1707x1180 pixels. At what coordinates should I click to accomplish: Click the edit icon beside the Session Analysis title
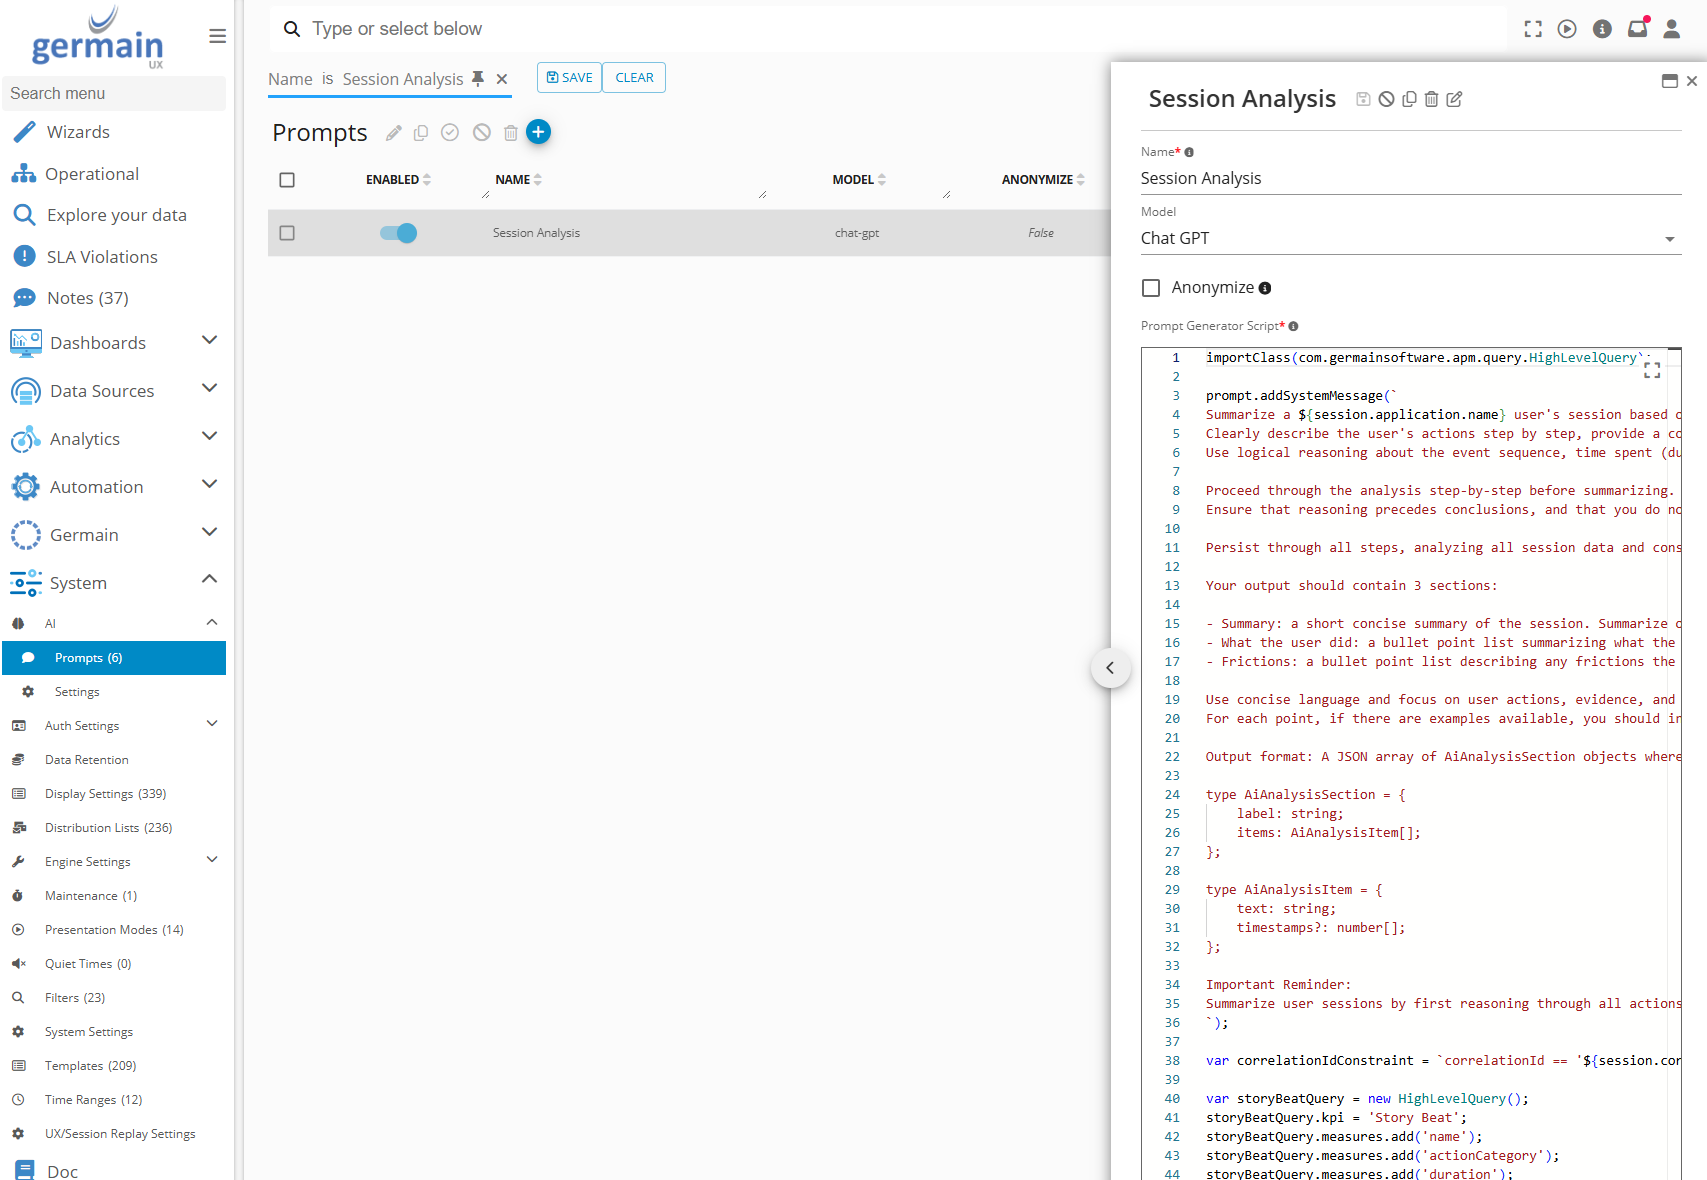point(1454,99)
